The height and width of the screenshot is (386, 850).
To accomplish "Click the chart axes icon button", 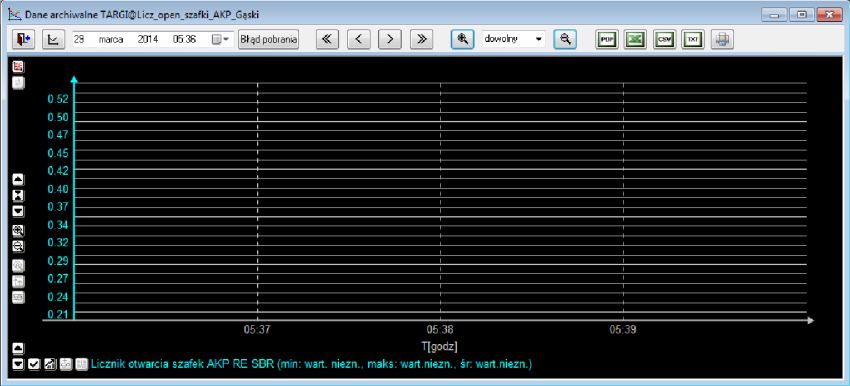I will [x=53, y=39].
